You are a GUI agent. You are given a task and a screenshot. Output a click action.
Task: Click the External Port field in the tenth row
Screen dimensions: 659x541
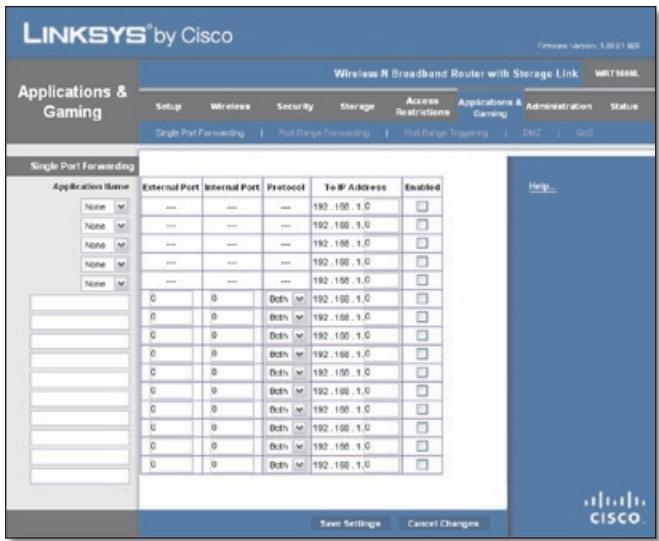click(171, 372)
